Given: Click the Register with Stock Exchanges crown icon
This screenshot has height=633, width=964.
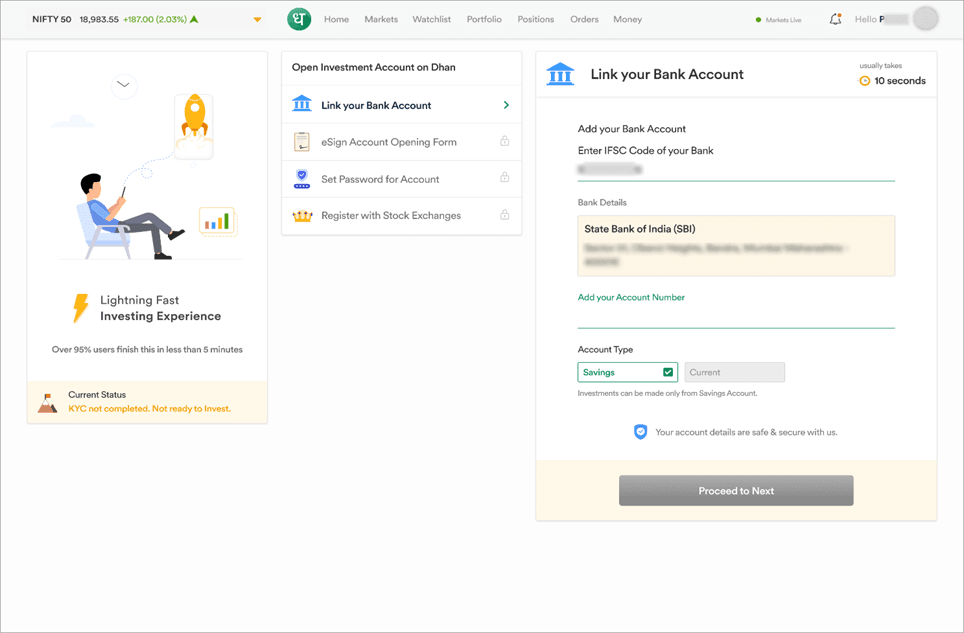Looking at the screenshot, I should click(301, 215).
